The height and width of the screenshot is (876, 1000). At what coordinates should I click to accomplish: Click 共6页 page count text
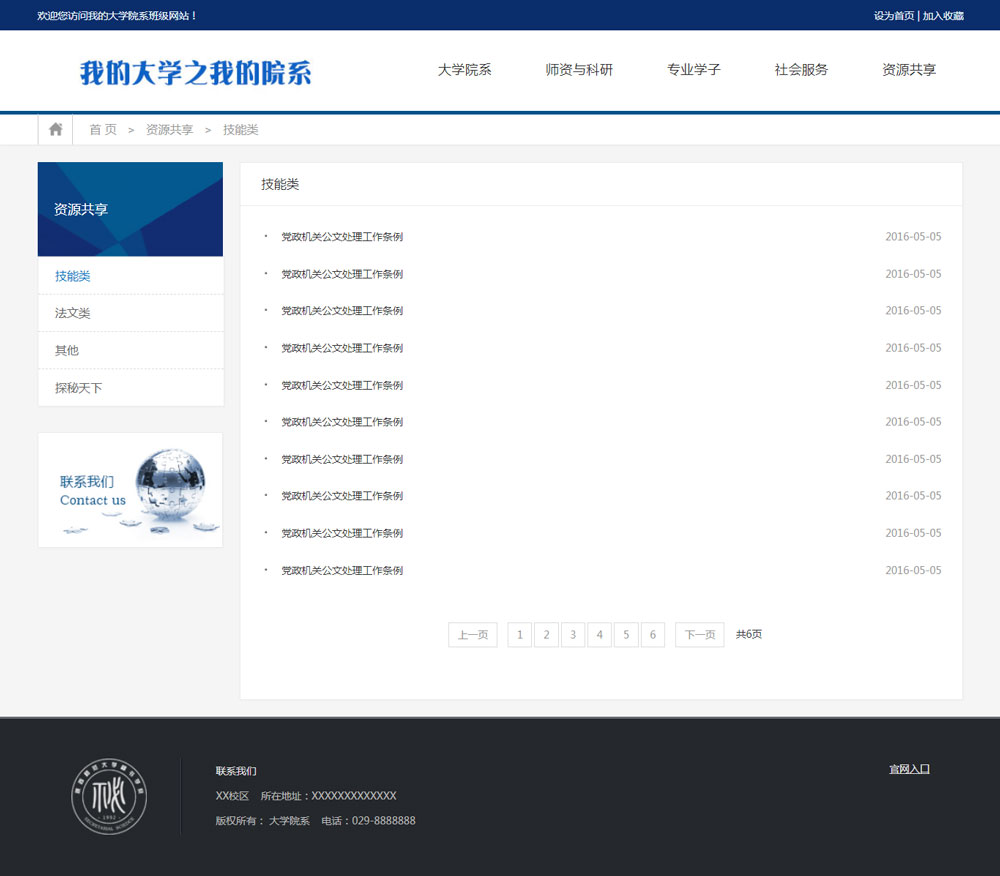point(749,634)
